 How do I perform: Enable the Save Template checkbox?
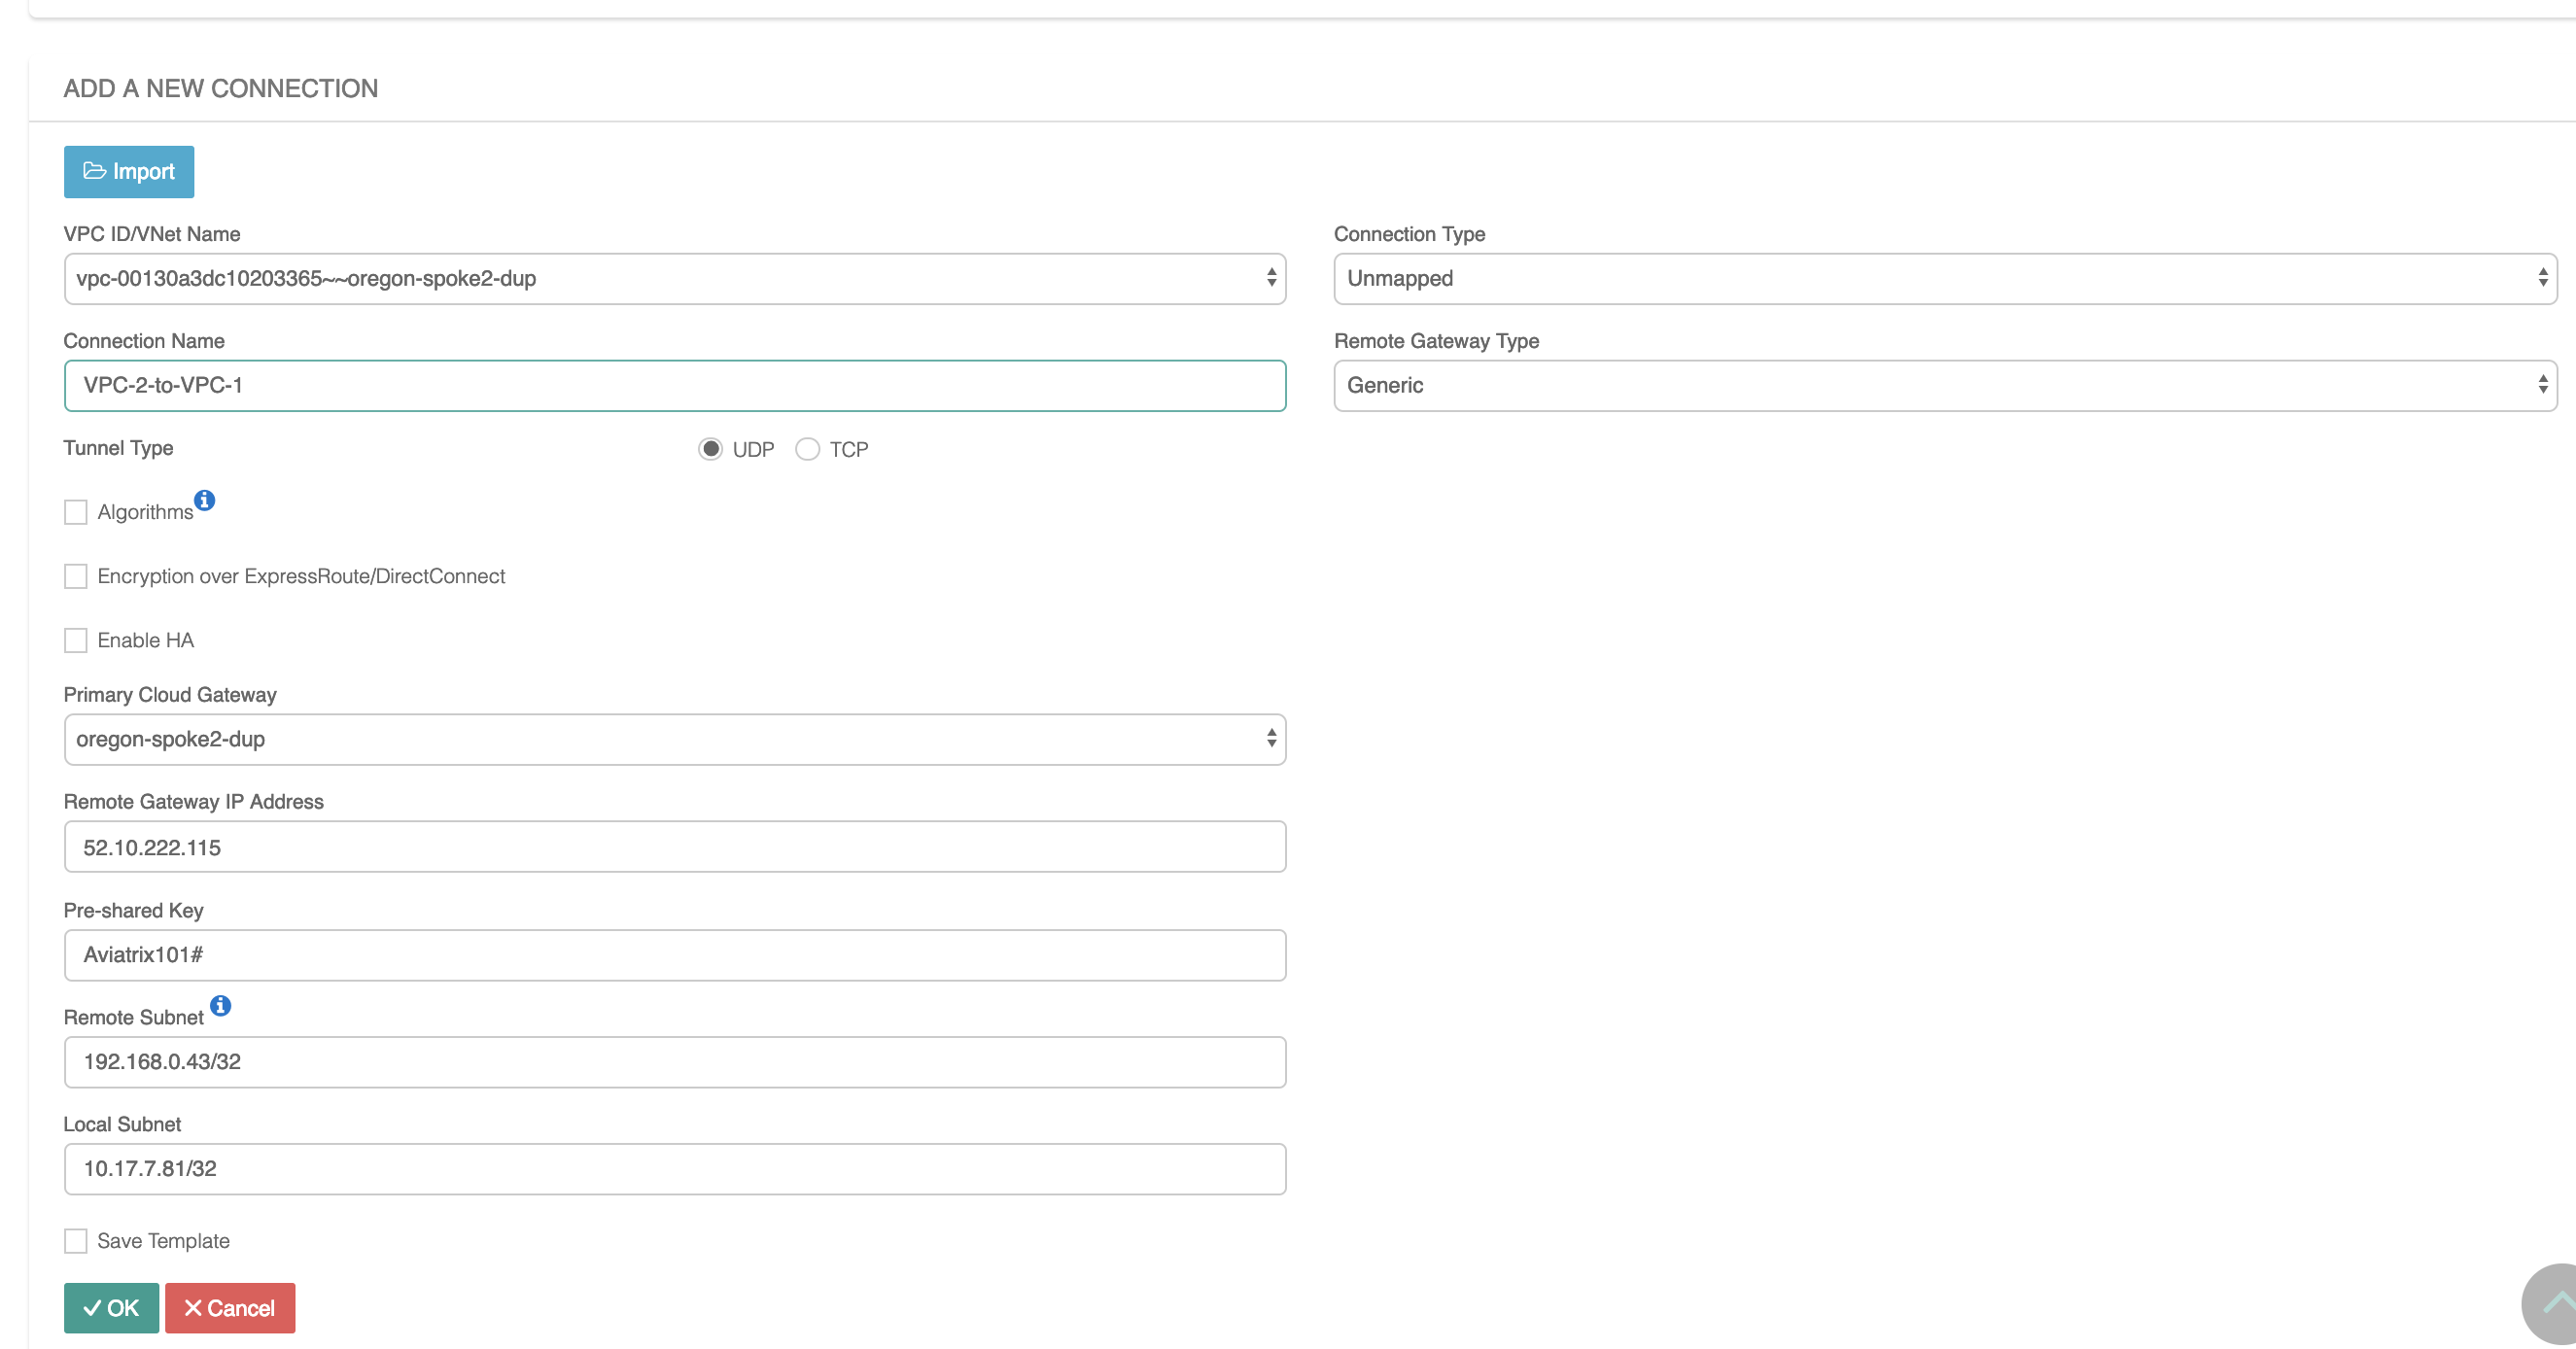coord(76,1241)
